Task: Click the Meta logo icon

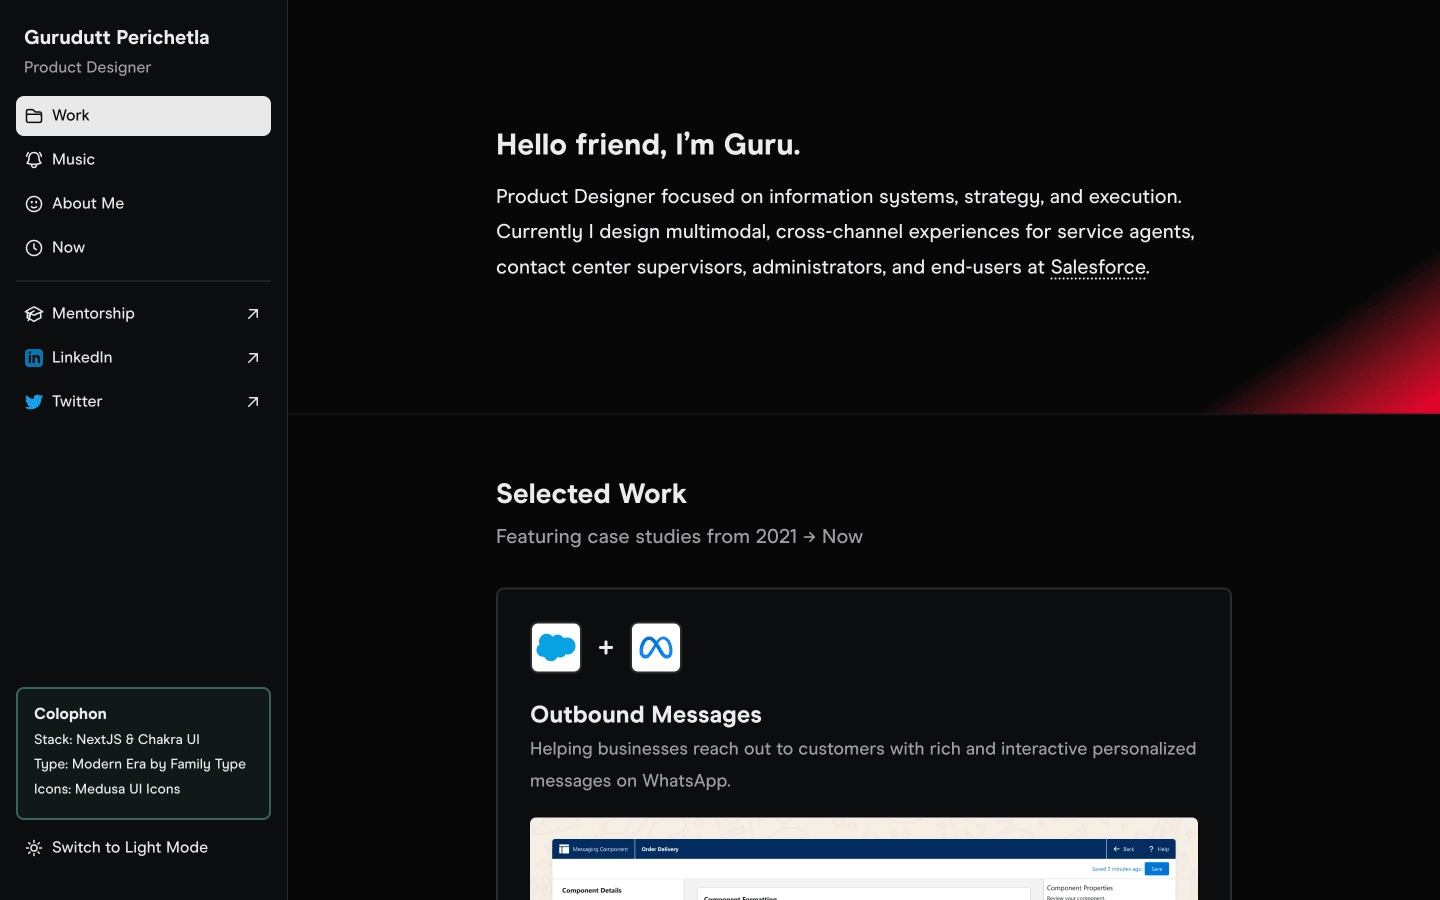Action: (x=656, y=648)
